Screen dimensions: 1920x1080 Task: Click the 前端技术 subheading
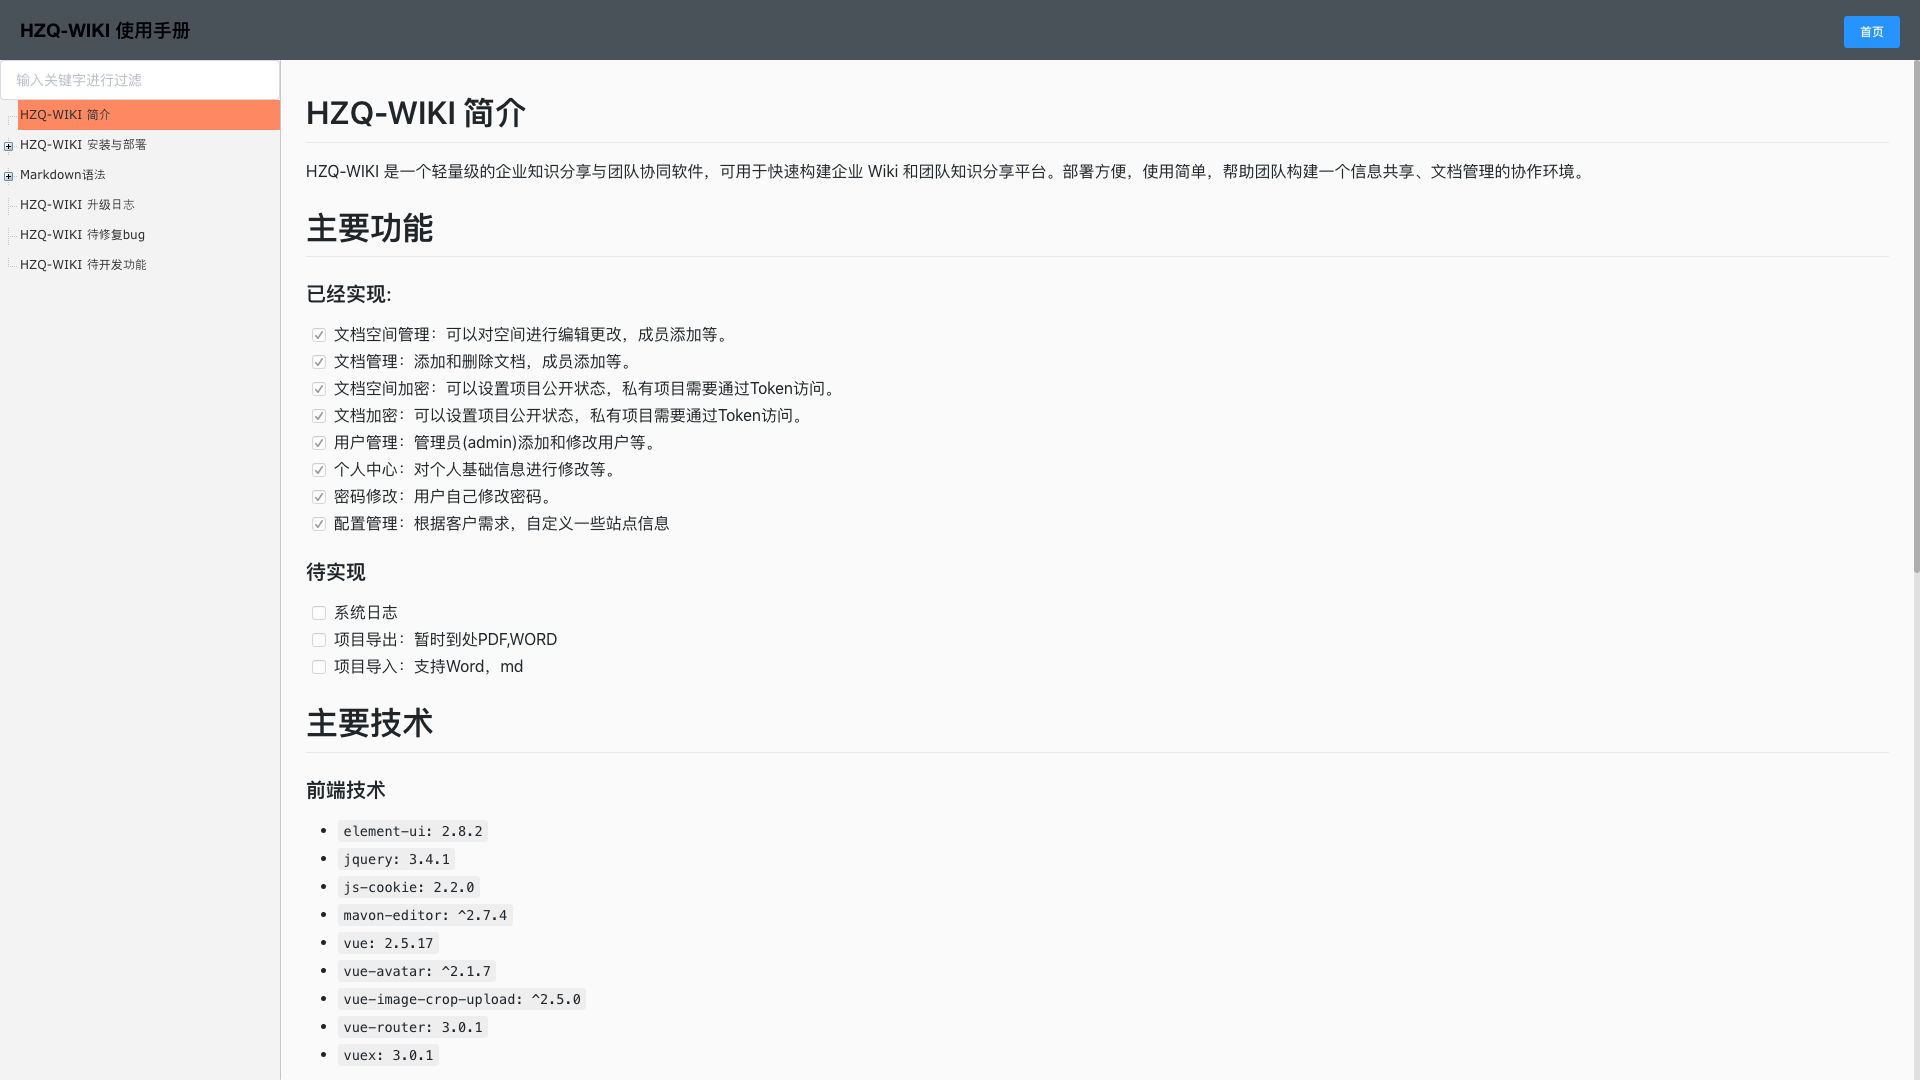pos(346,790)
